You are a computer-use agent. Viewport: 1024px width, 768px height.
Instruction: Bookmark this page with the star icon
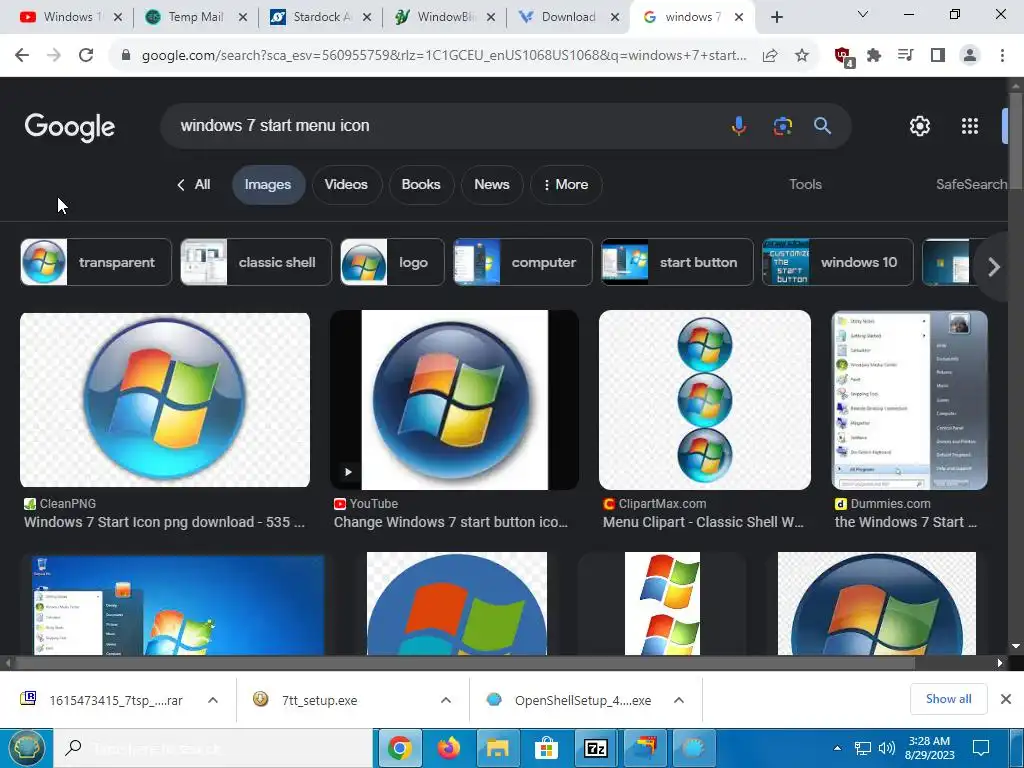click(x=802, y=56)
